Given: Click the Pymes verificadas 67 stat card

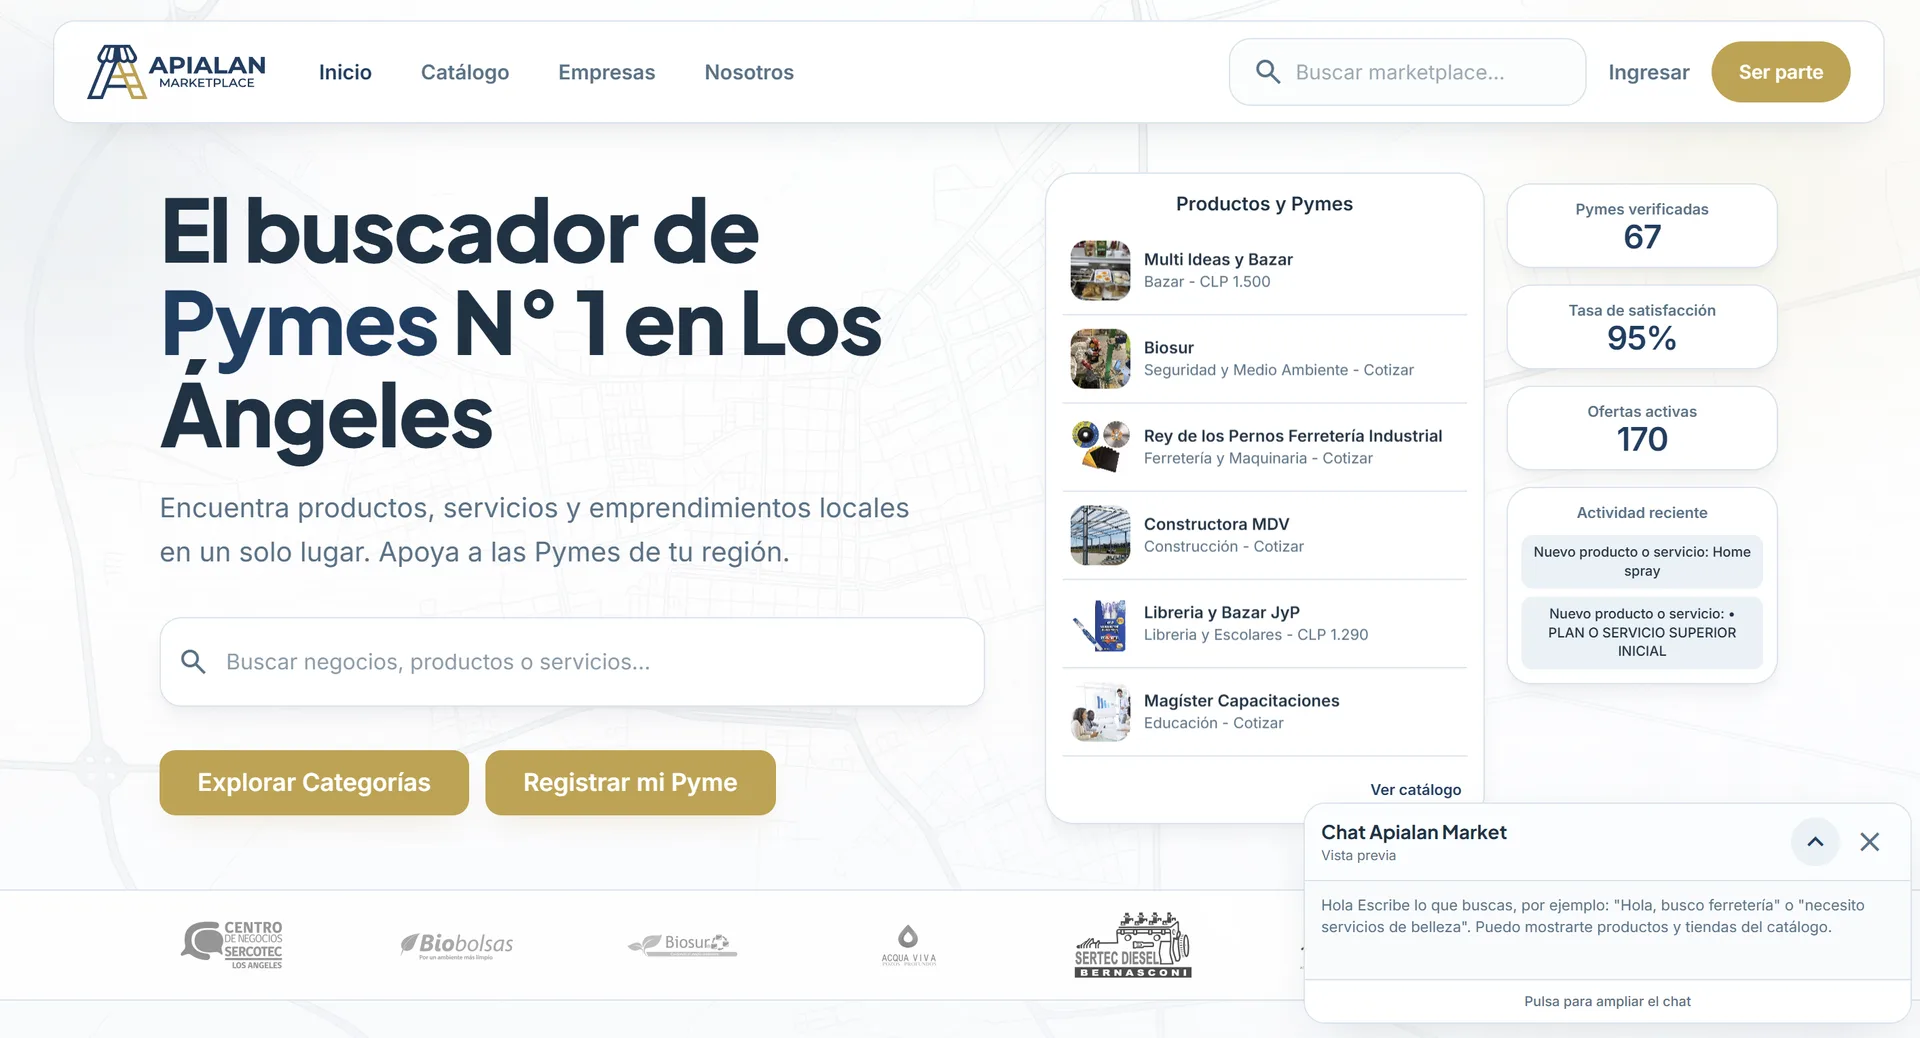Looking at the screenshot, I should (1642, 226).
